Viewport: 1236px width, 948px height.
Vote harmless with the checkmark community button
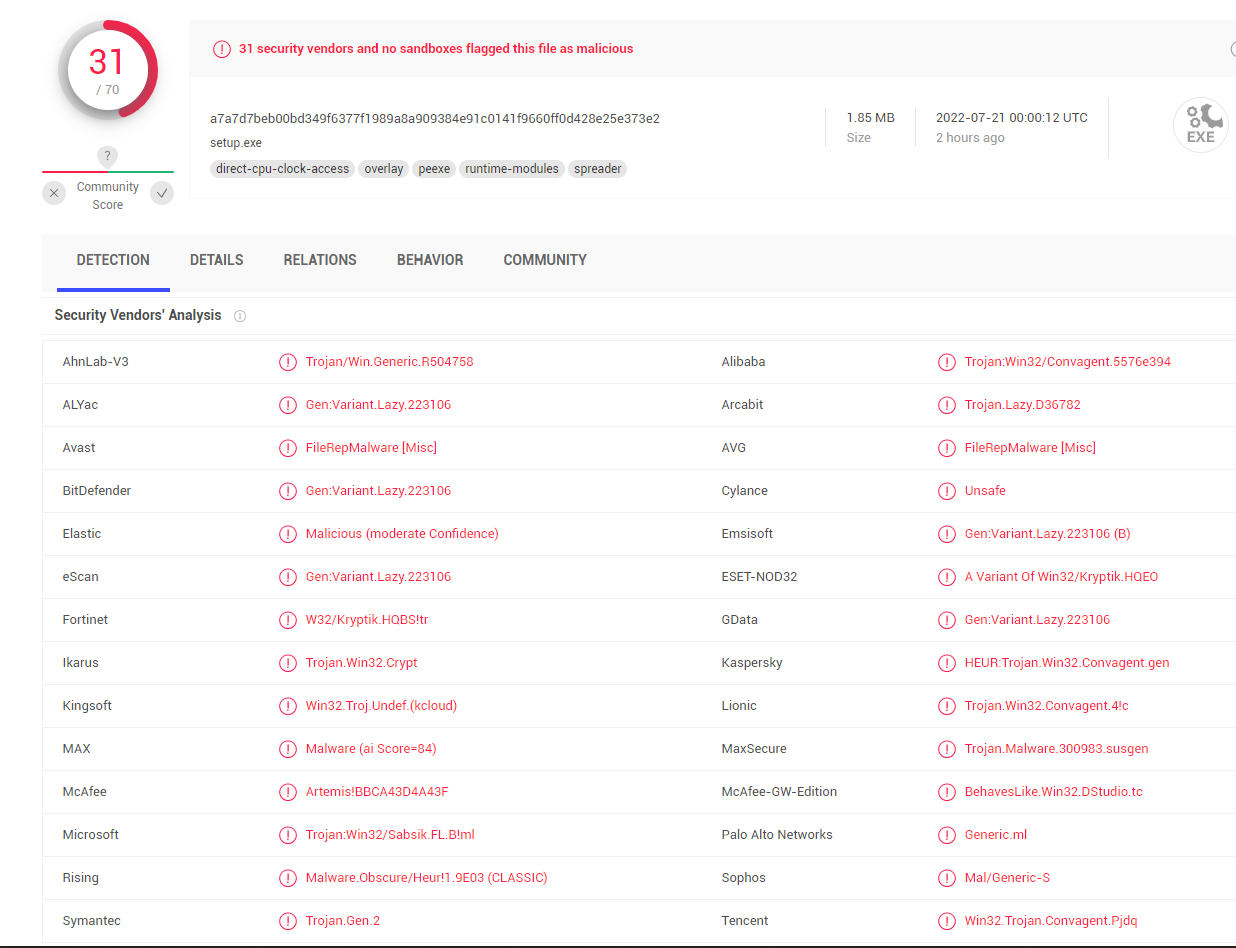point(162,194)
